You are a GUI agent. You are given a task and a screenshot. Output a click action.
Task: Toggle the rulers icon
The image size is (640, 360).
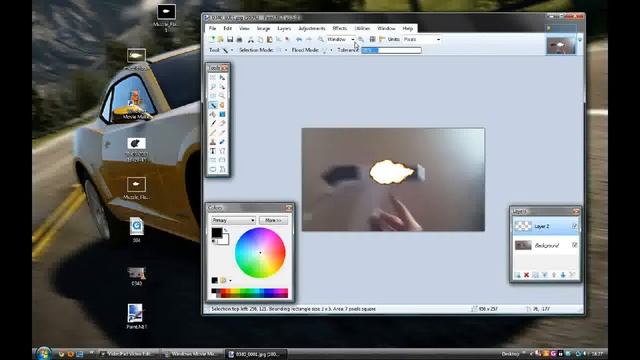382,40
